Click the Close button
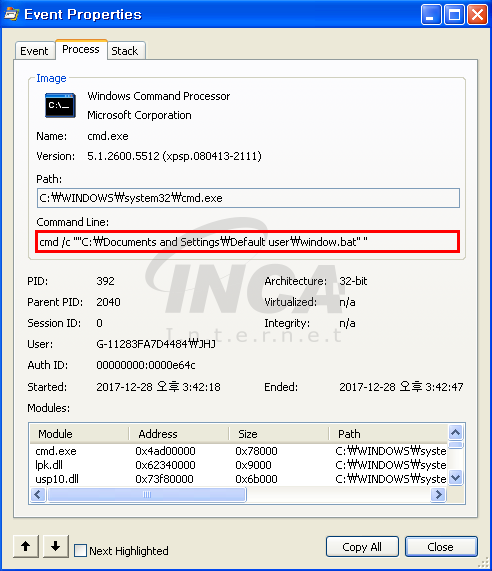Image resolution: width=492 pixels, height=571 pixels. (x=441, y=547)
